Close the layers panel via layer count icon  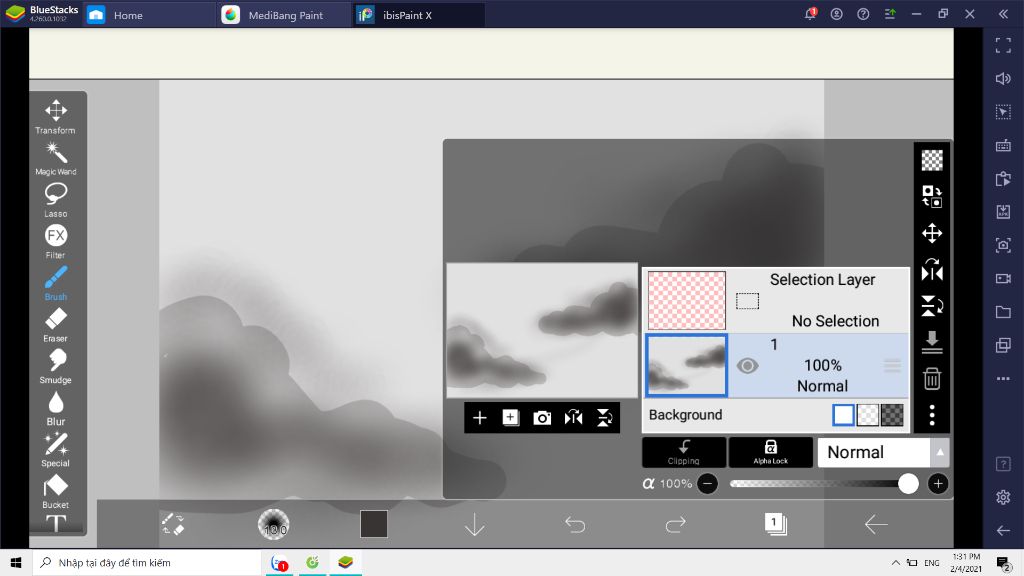(x=776, y=524)
